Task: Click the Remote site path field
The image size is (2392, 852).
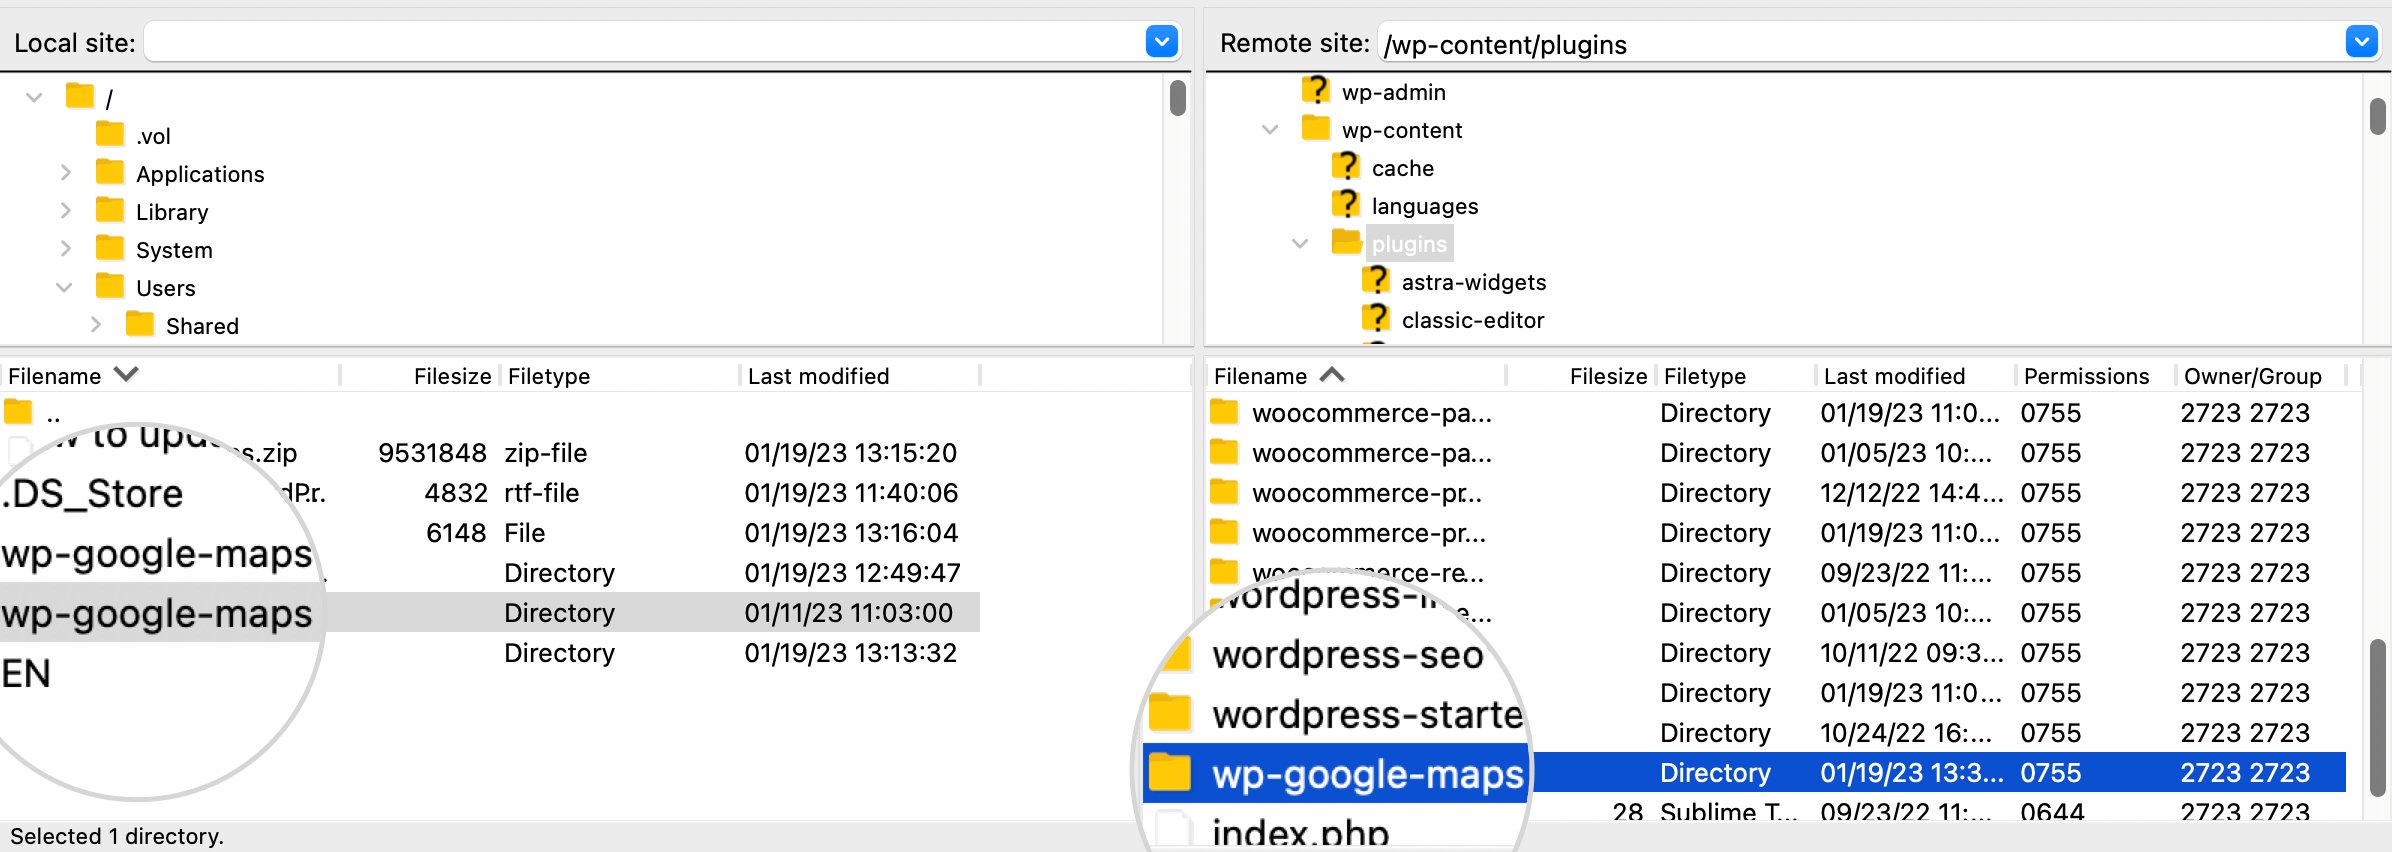Action: pos(1862,43)
